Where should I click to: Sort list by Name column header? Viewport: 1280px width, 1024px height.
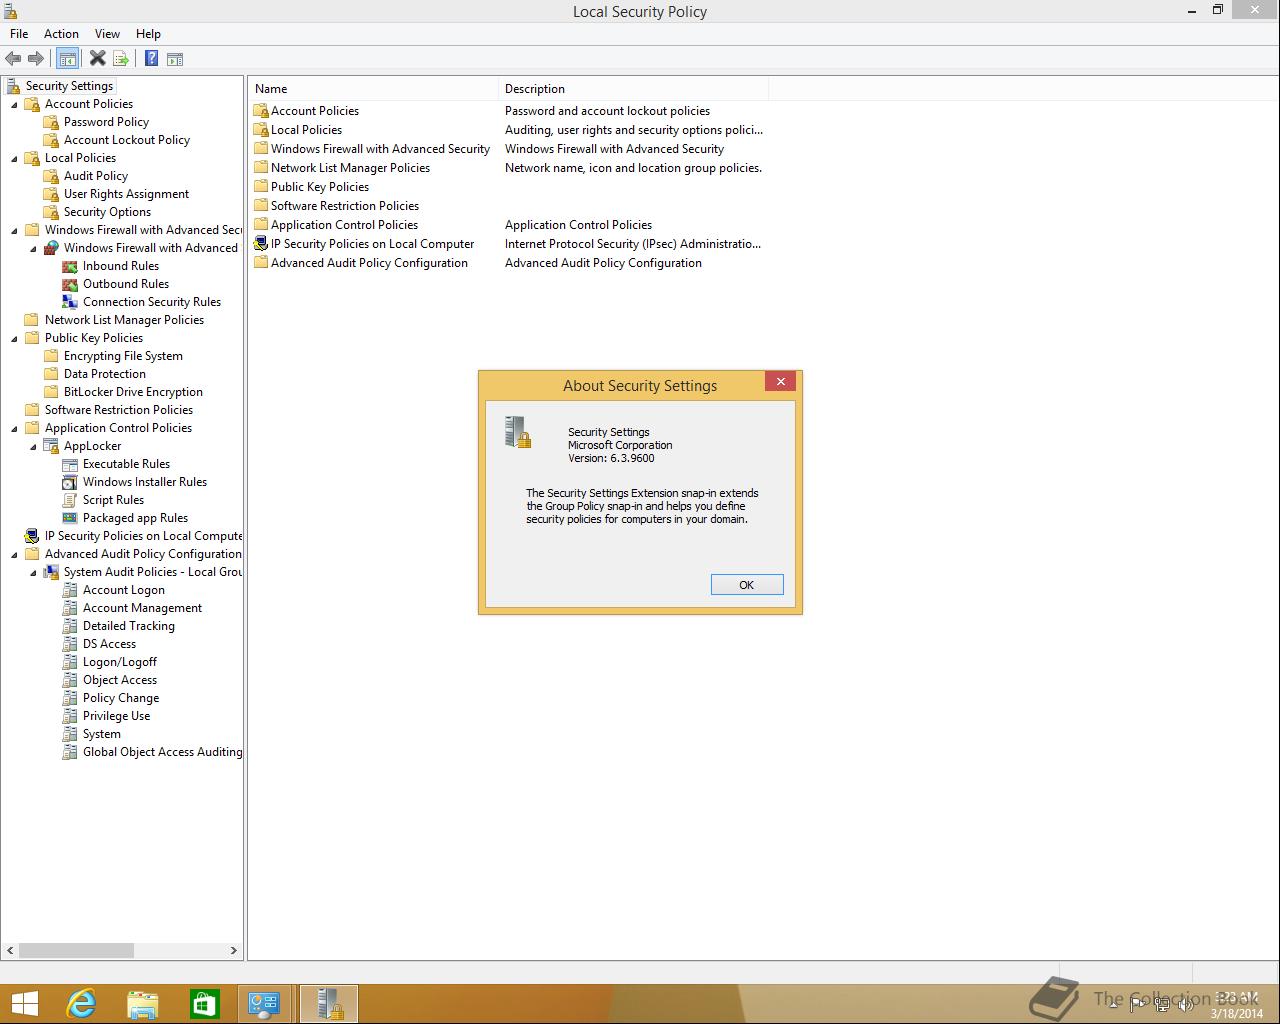click(x=373, y=89)
